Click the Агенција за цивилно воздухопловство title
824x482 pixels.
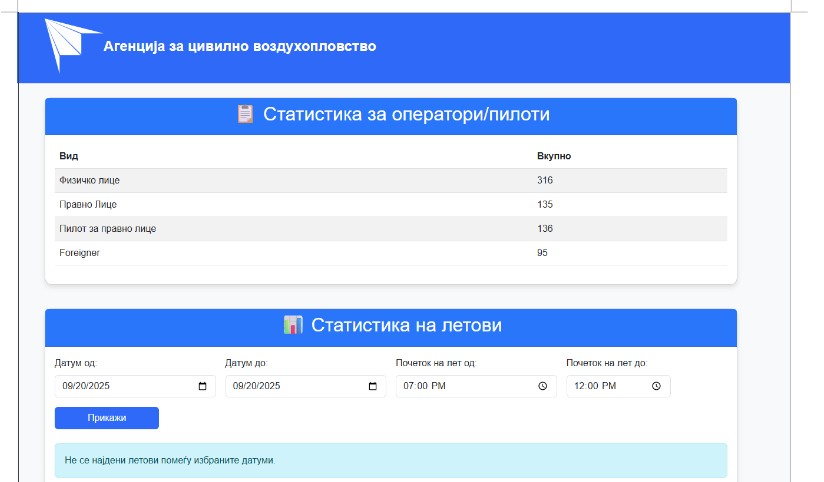coord(240,46)
